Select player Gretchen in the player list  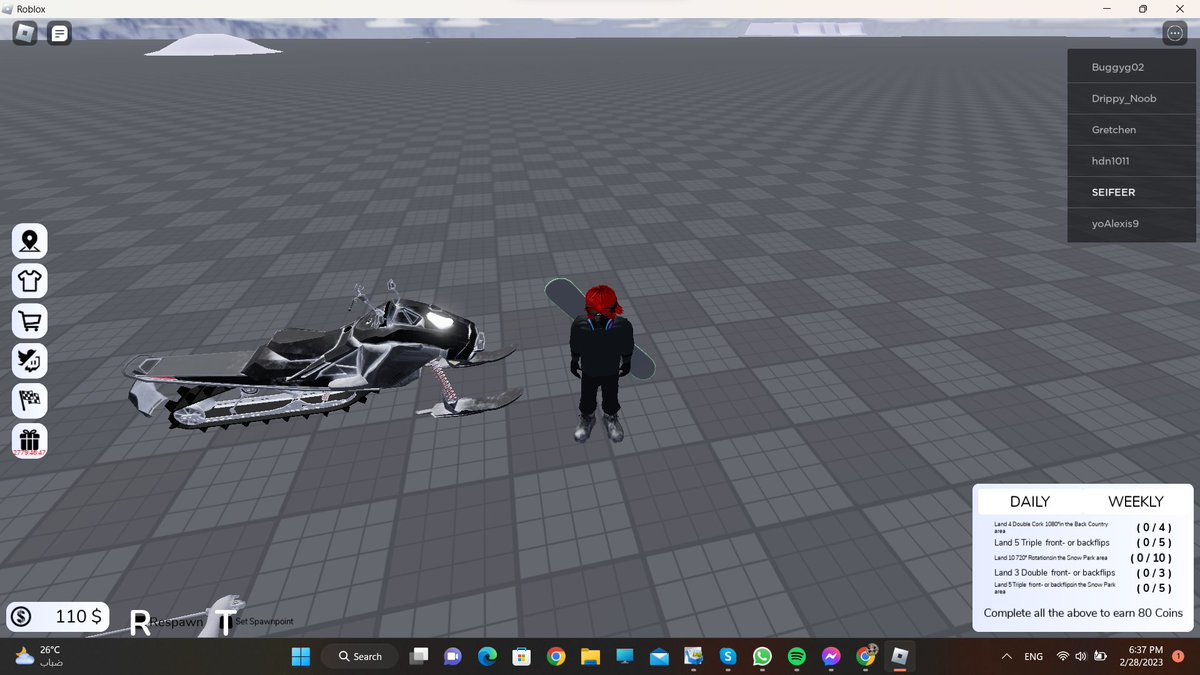tap(1131, 129)
